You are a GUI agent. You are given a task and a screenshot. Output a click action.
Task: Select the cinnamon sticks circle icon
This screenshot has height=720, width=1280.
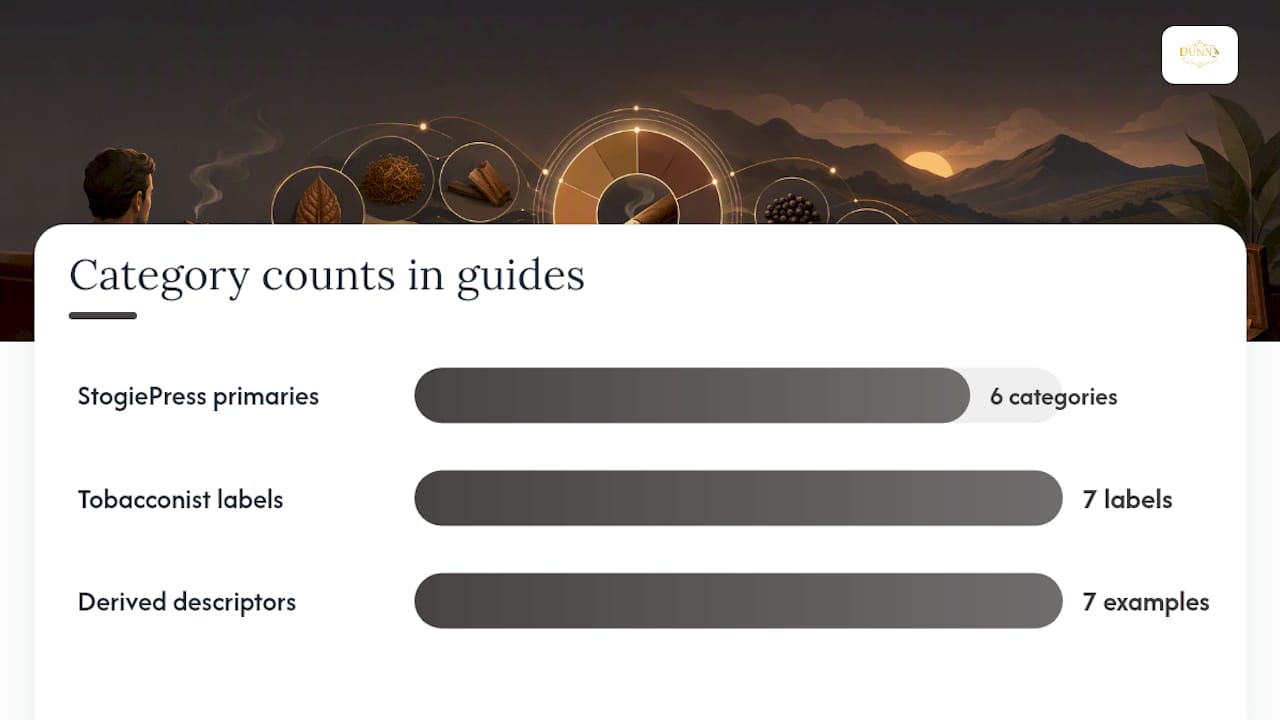click(x=479, y=182)
